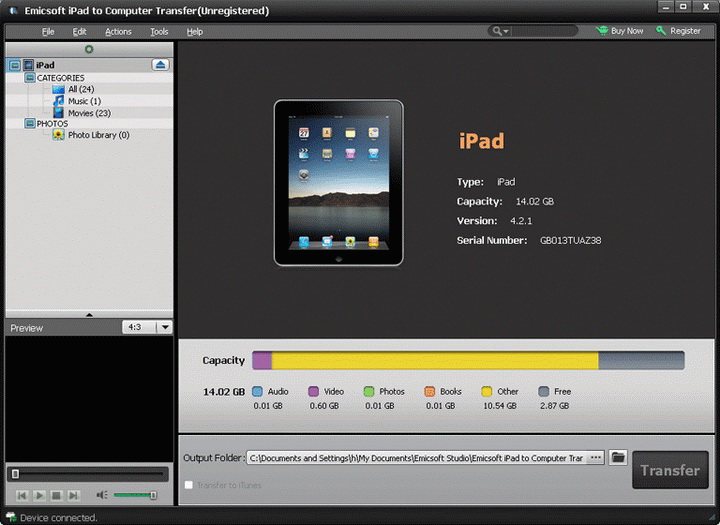
Task: Collapse the iPad root tree node
Action: (x=15, y=65)
